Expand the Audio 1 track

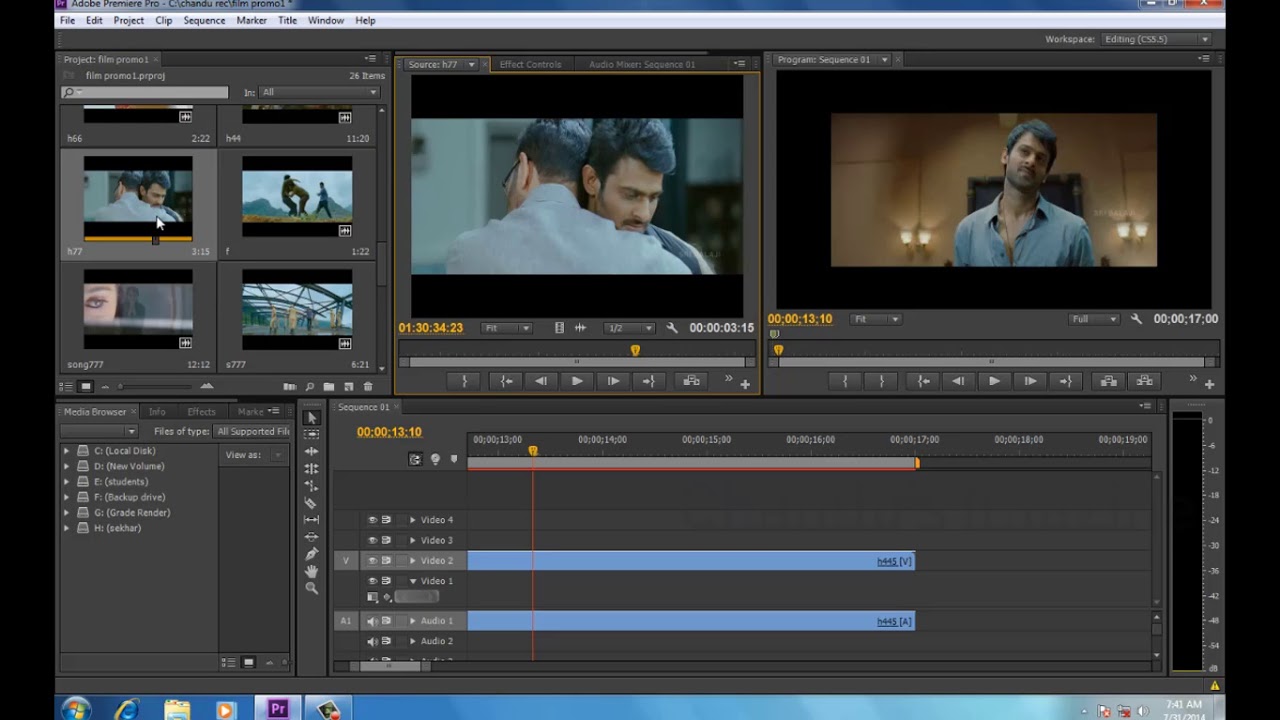412,621
